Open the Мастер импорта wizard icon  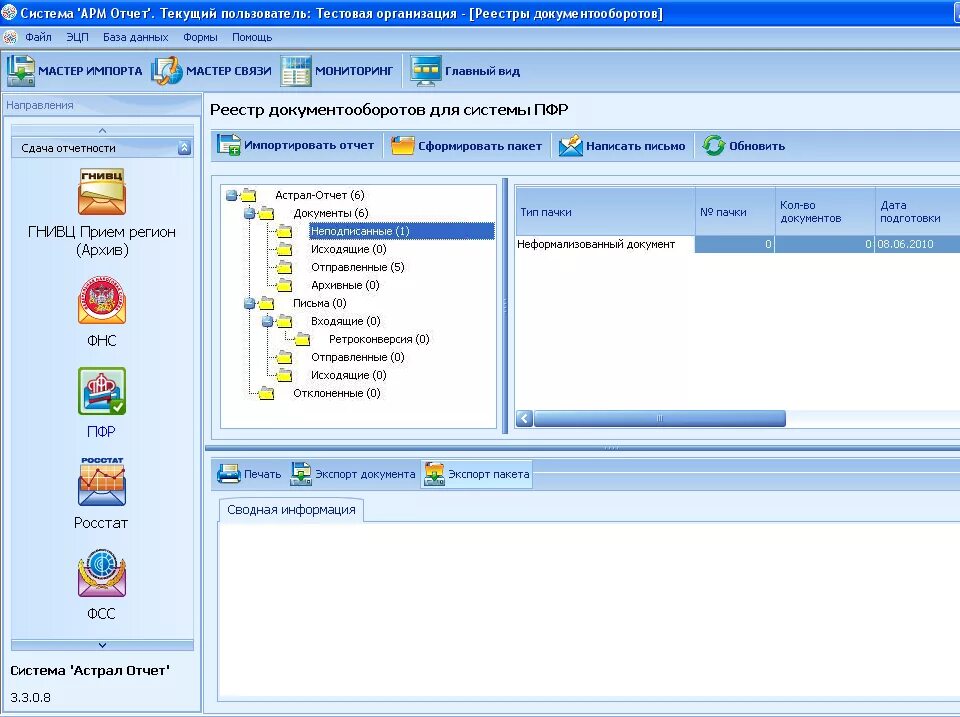coord(21,71)
